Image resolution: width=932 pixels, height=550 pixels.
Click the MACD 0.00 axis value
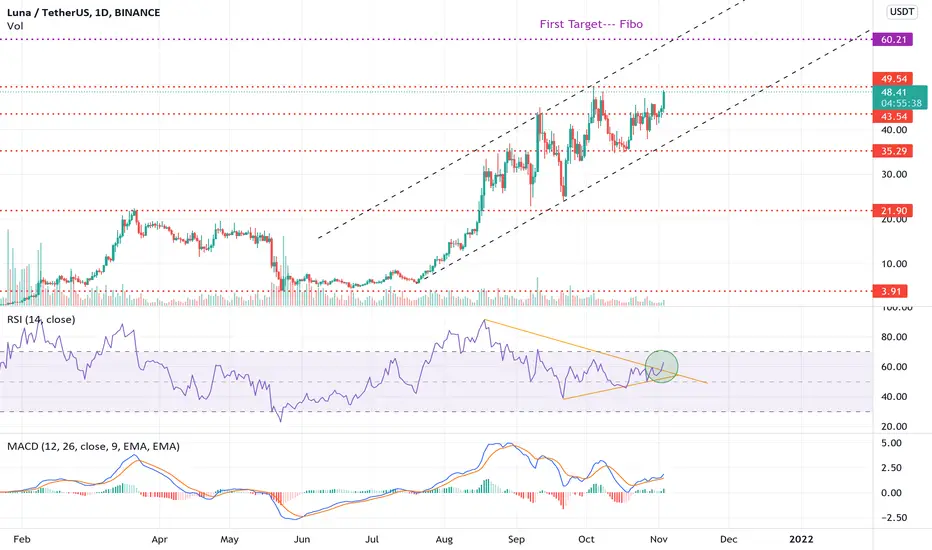[x=892, y=492]
